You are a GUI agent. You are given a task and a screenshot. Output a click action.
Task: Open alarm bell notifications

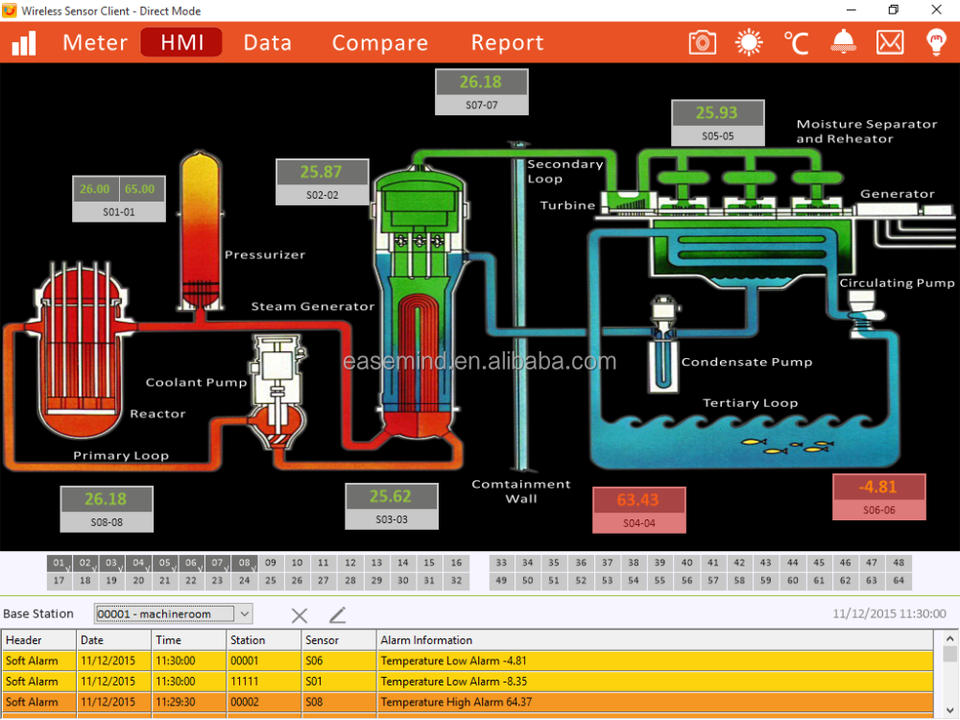pos(843,42)
